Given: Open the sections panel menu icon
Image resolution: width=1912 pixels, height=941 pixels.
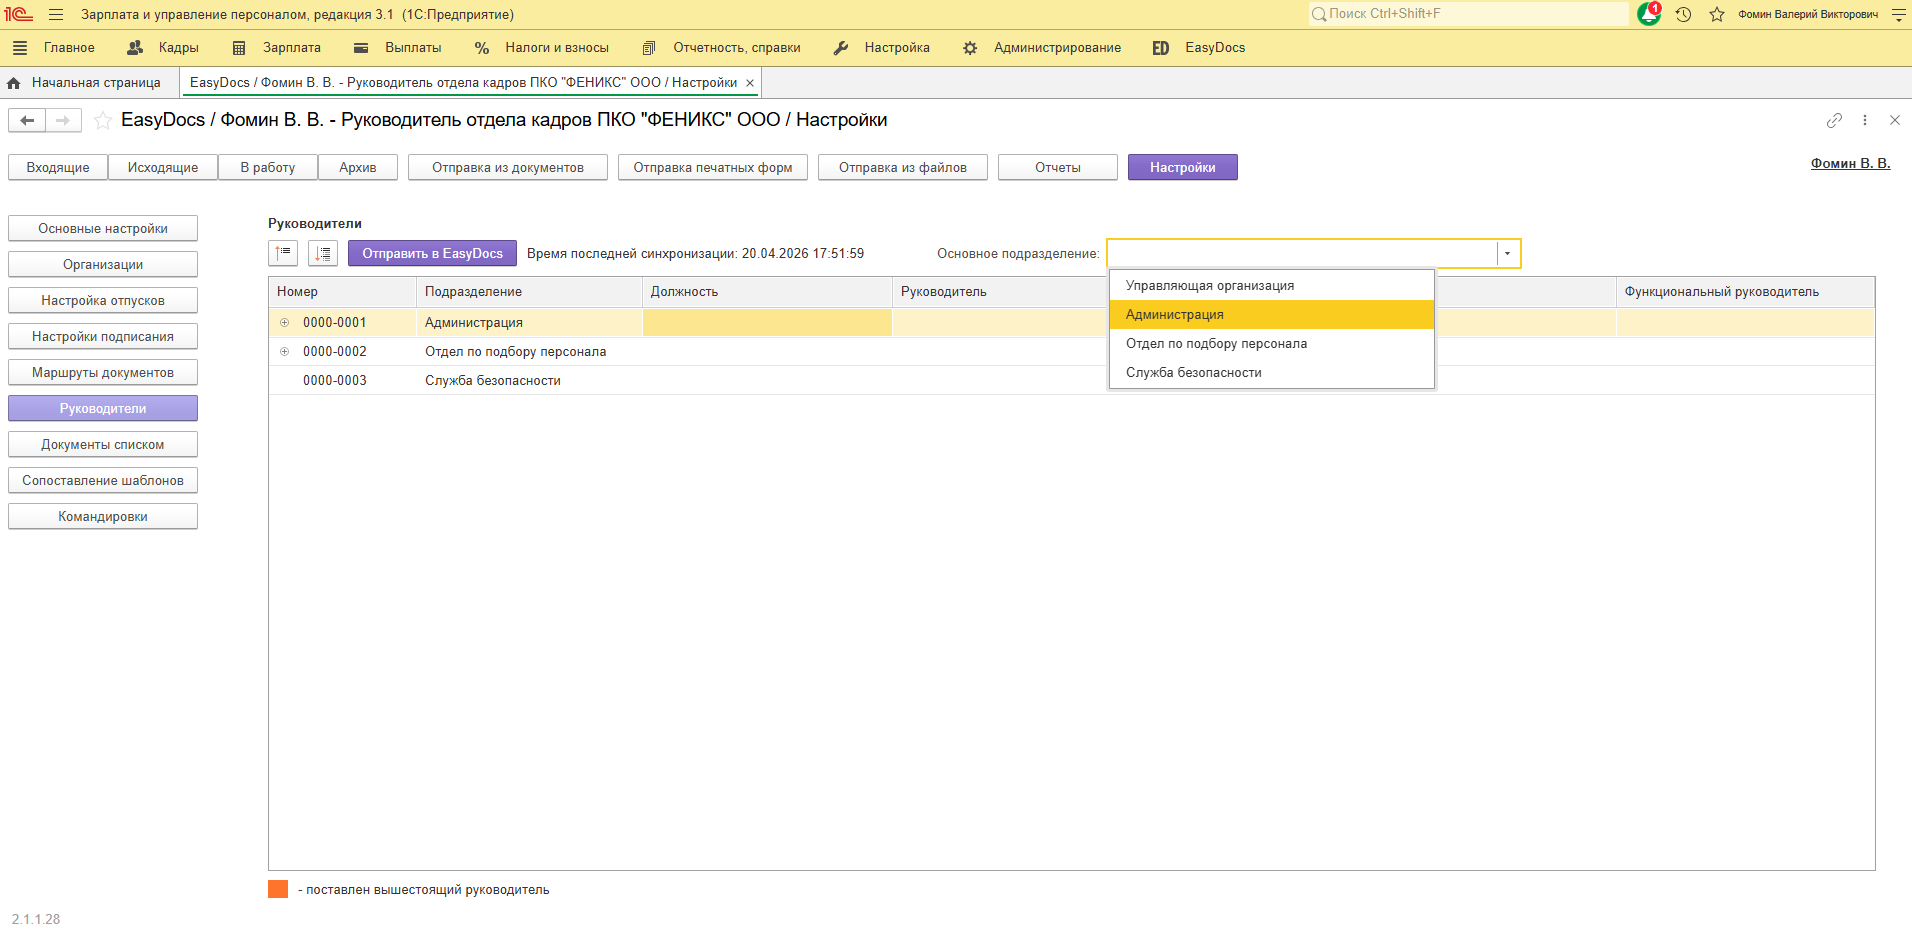Looking at the screenshot, I should tap(20, 48).
